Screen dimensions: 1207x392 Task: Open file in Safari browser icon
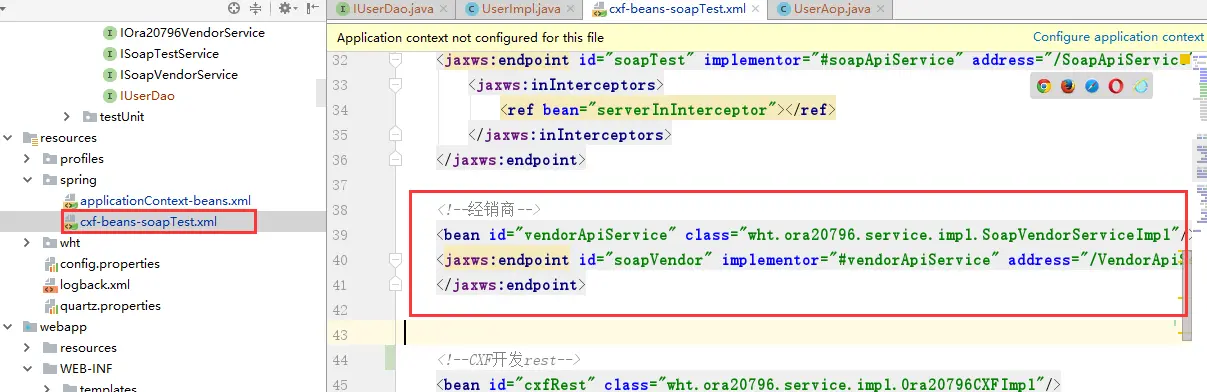1091,86
